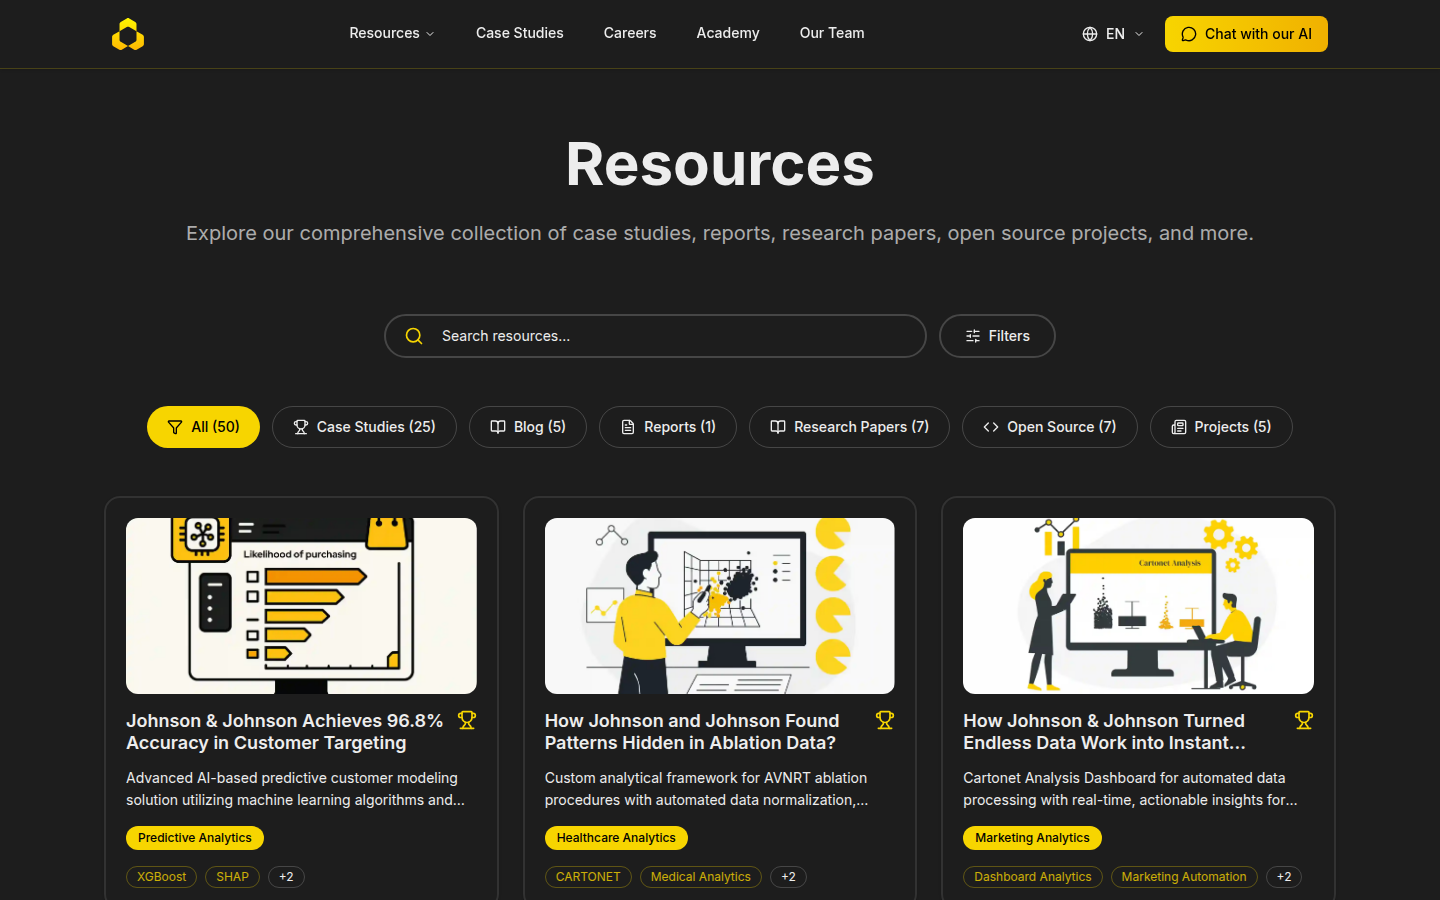Image resolution: width=1440 pixels, height=900 pixels.
Task: Click the globe language icon
Action: [x=1090, y=34]
